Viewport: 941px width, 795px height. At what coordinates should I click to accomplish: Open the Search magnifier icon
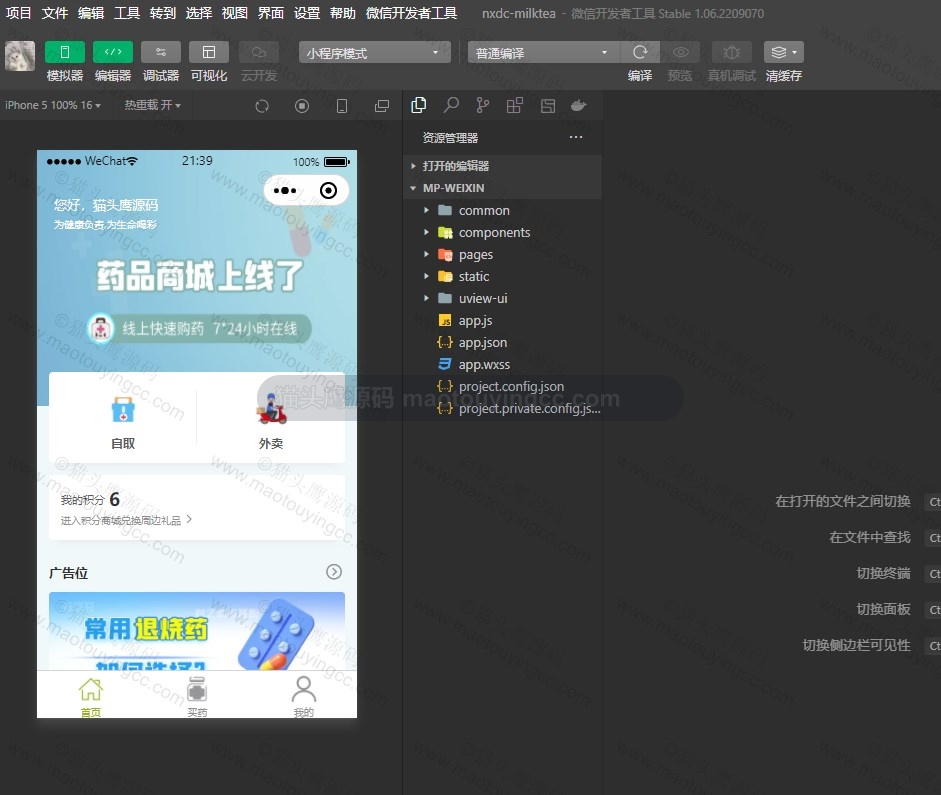pos(451,106)
